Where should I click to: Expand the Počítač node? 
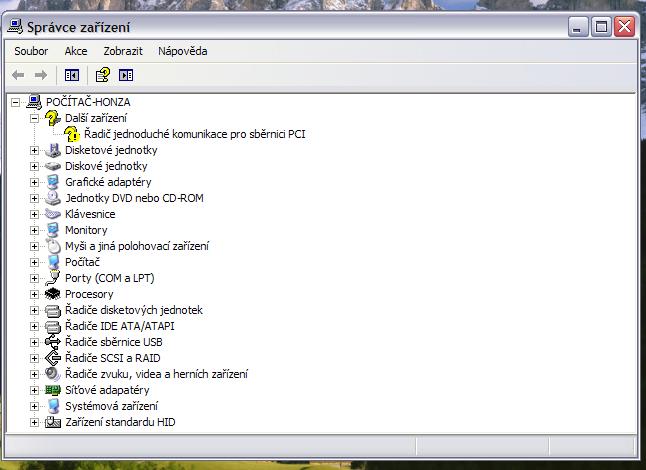(x=34, y=262)
